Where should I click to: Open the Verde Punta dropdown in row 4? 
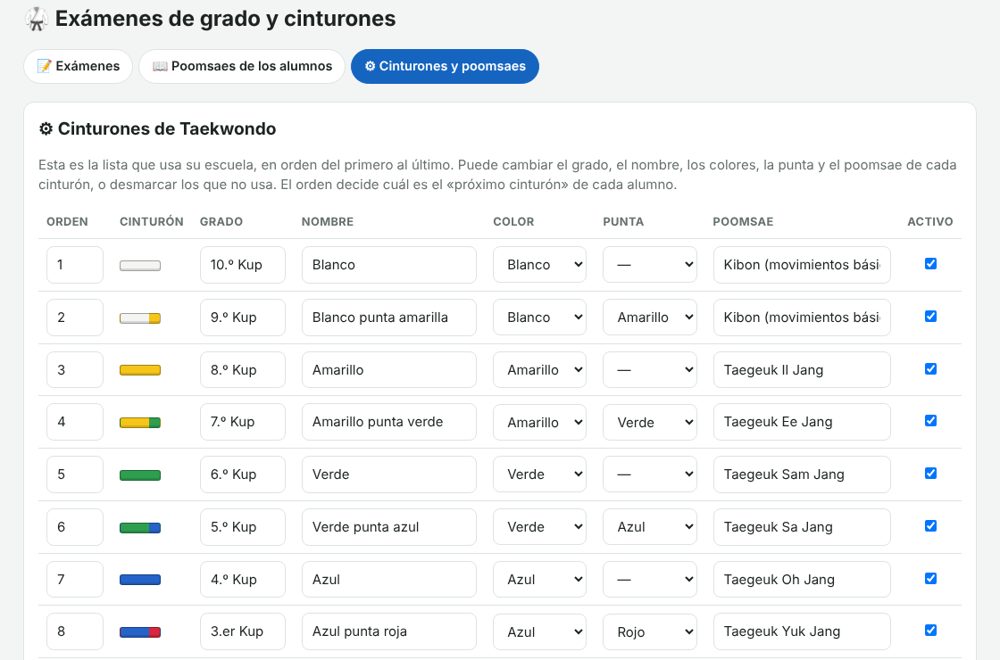pos(650,422)
